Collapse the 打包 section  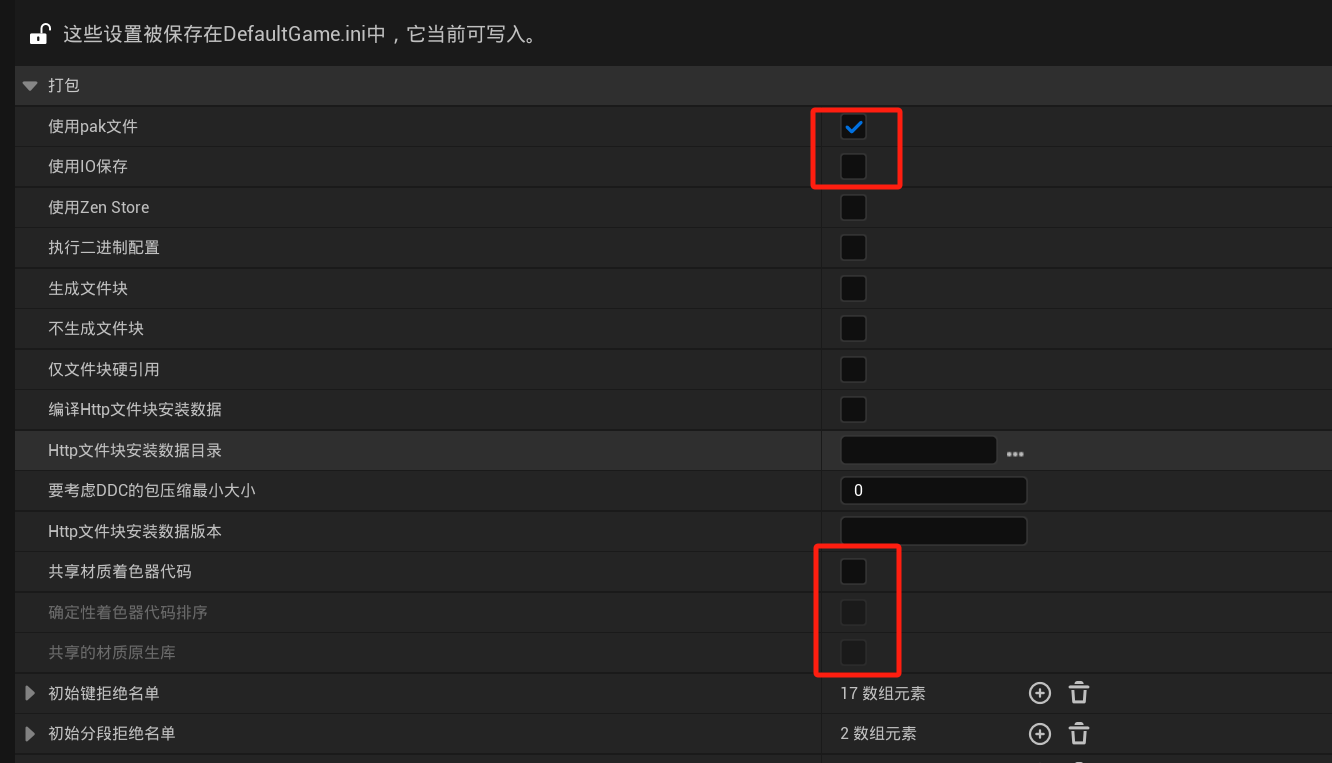tap(30, 86)
